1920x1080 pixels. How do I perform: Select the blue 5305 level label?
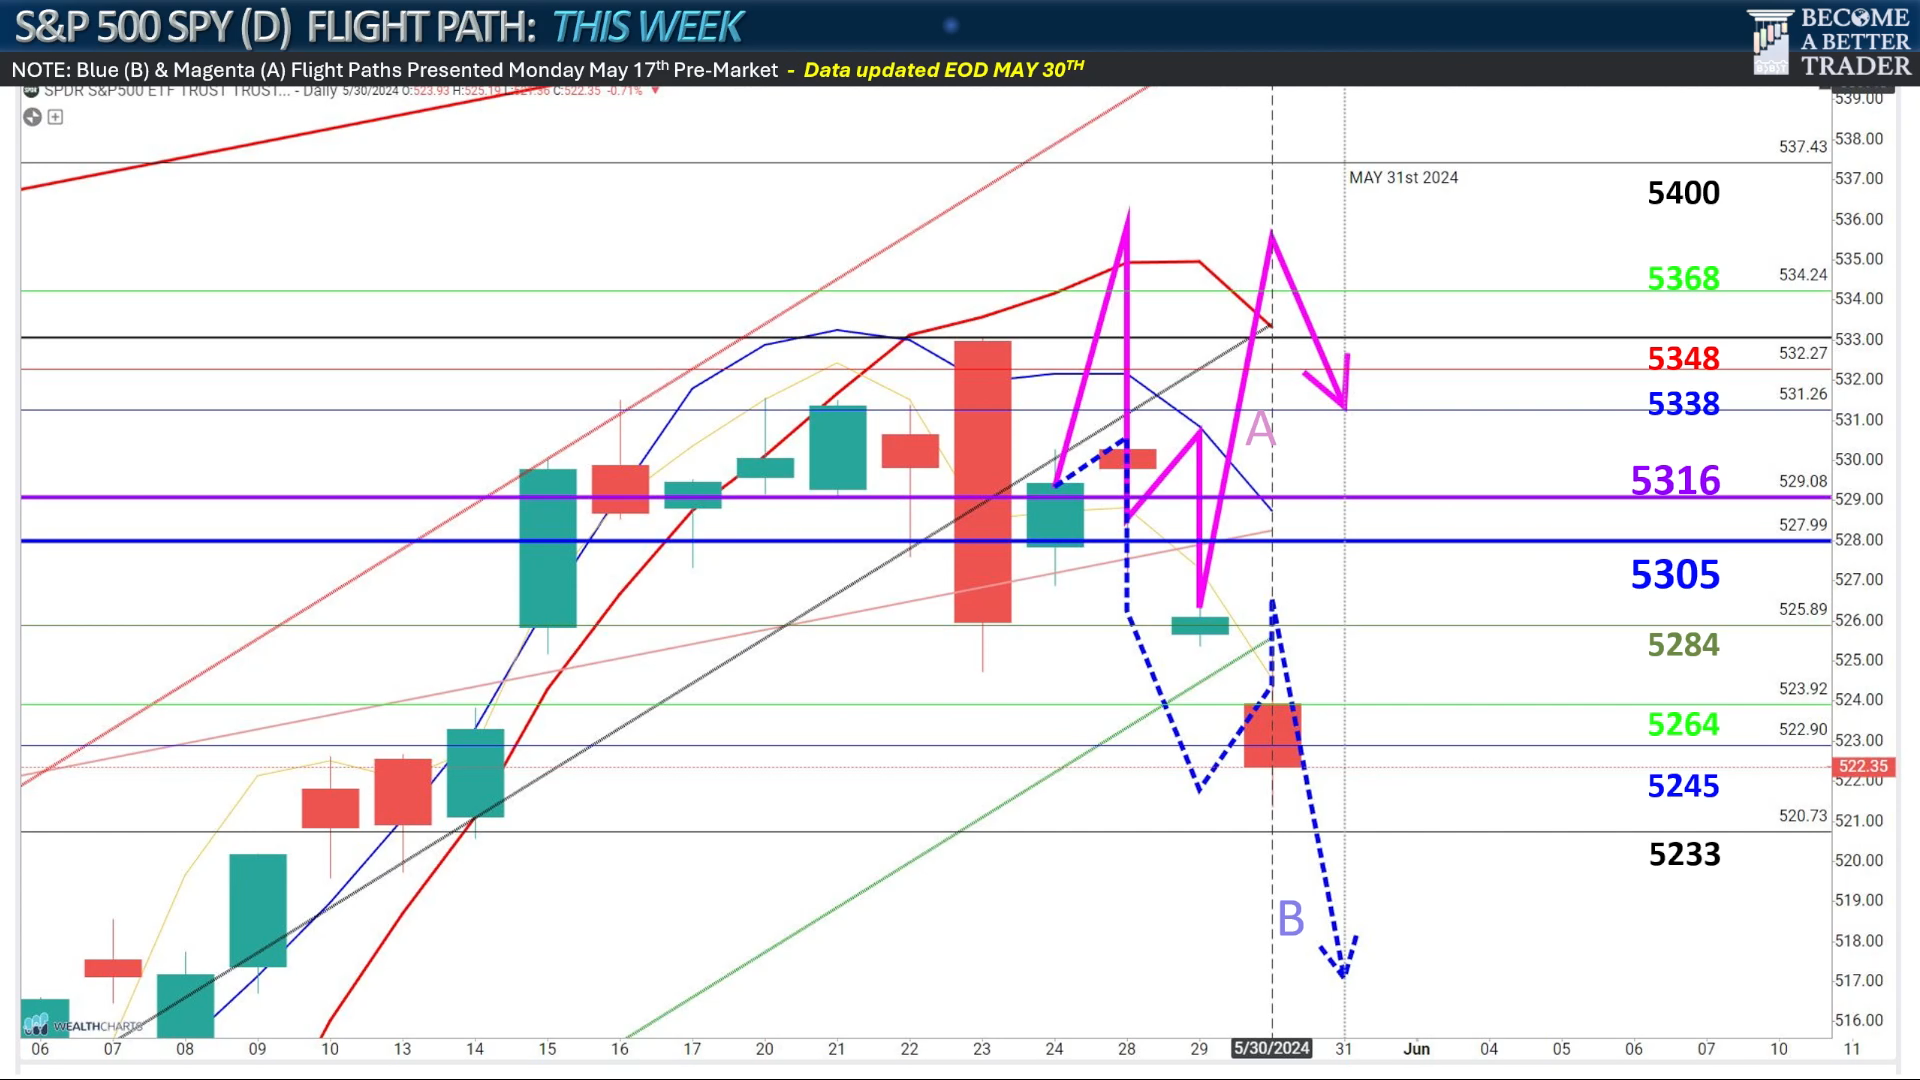pos(1675,575)
